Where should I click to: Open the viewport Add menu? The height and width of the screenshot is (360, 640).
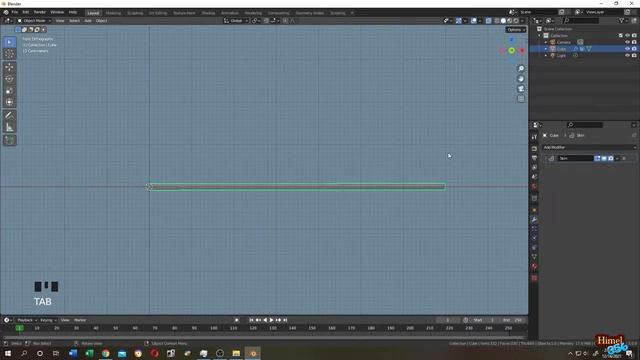88,21
